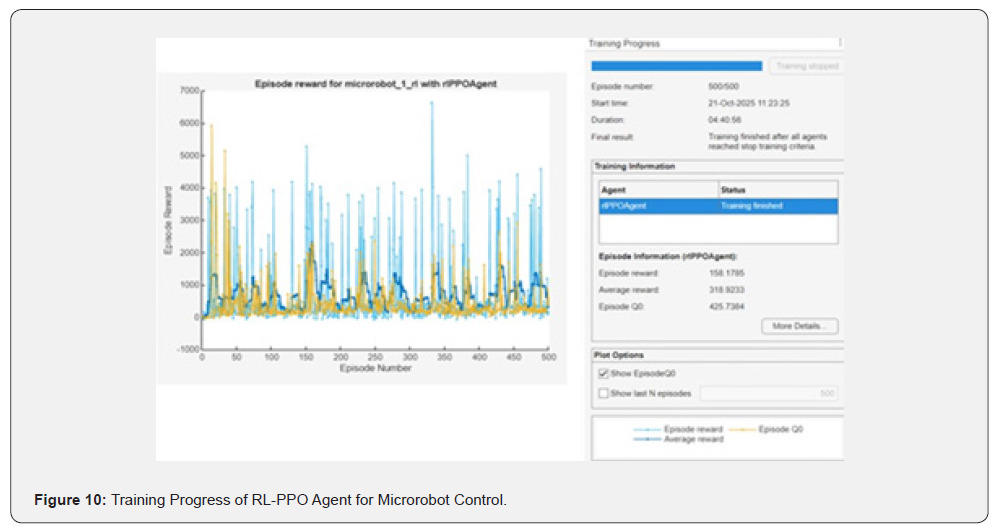Click the 7000 y-axis tick label

click(190, 91)
